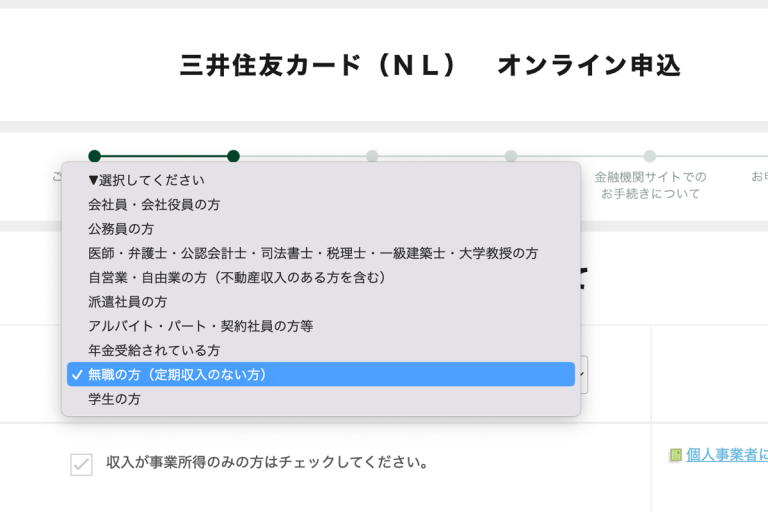Choose 派遣社員の方 from the list
Viewport: 768px width, 512px height.
(127, 301)
